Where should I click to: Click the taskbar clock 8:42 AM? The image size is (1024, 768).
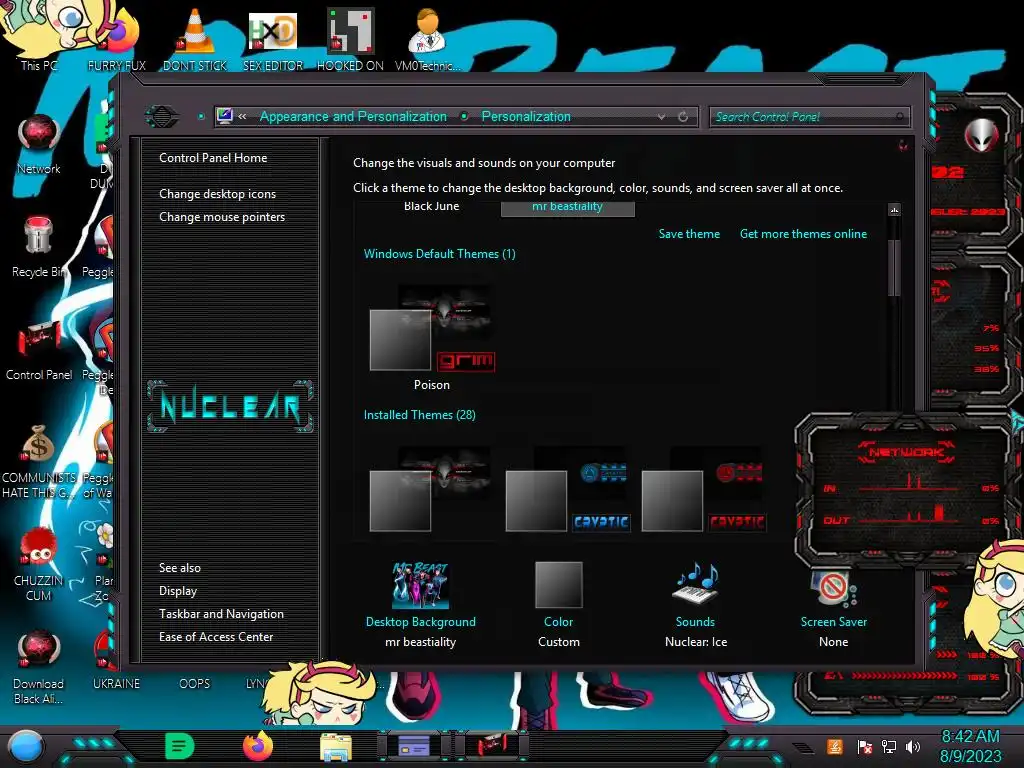(970, 737)
